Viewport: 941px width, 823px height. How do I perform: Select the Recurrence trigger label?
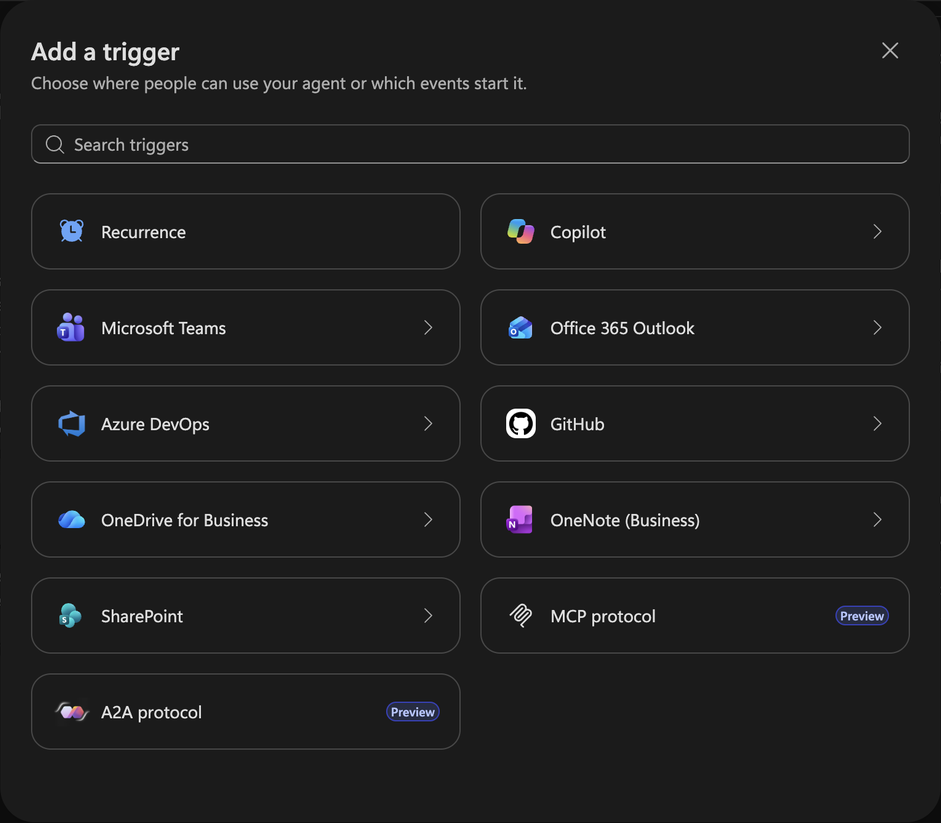[143, 232]
